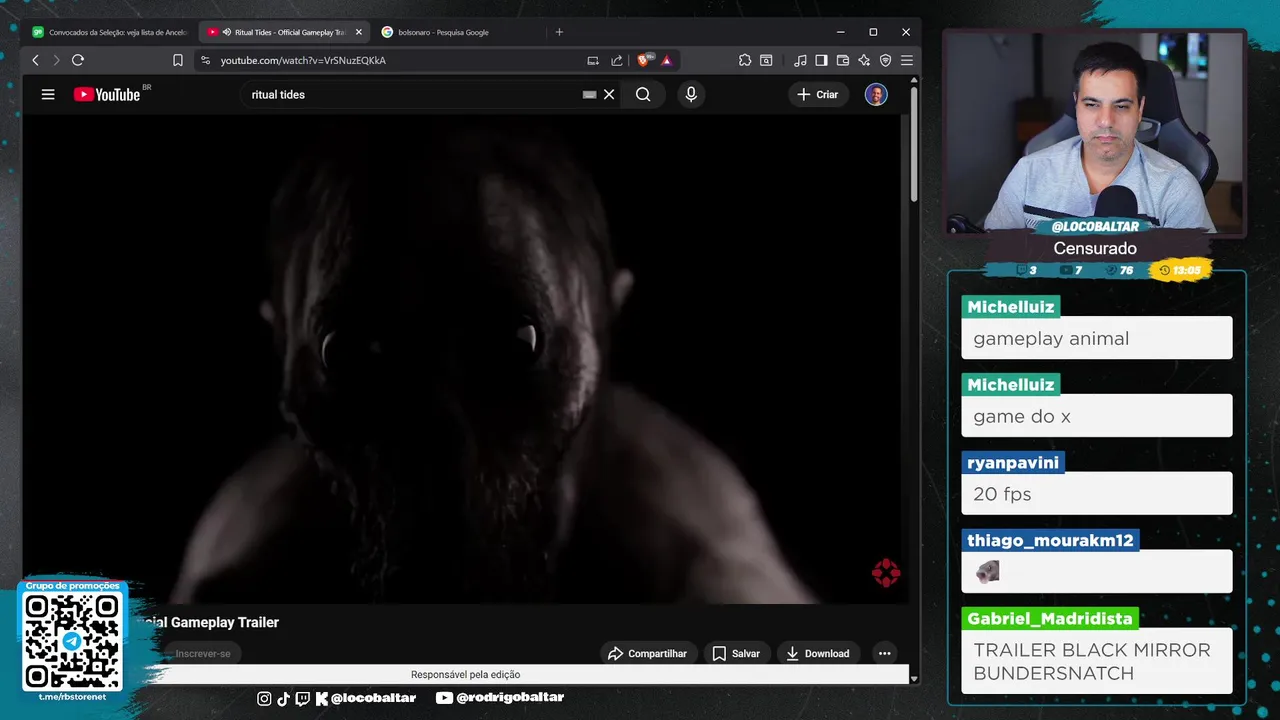Click the streamer webcam feed
Viewport: 1280px width, 720px height.
(1095, 133)
